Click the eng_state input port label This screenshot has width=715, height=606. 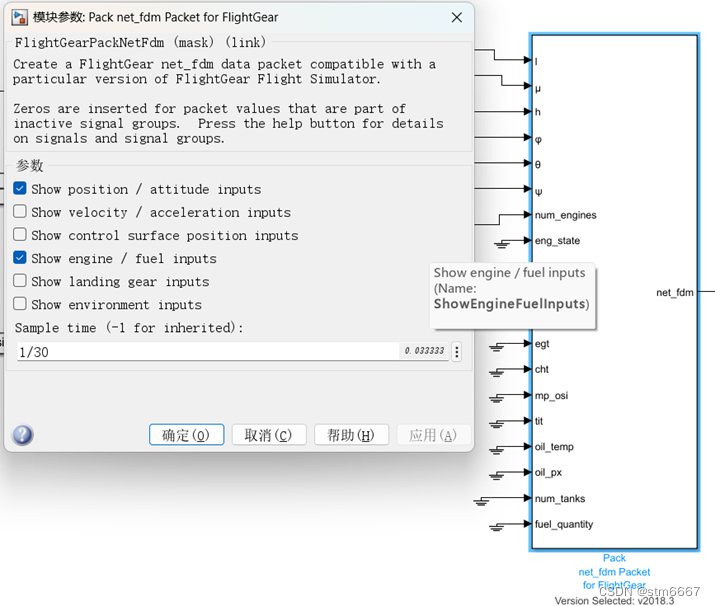[x=557, y=240]
